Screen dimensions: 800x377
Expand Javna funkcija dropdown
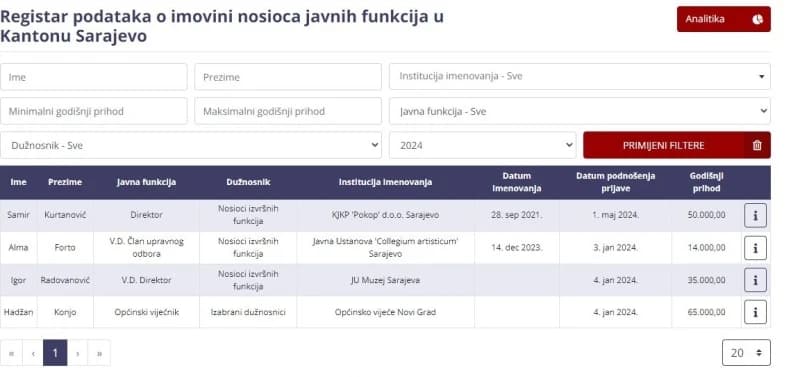click(x=580, y=111)
